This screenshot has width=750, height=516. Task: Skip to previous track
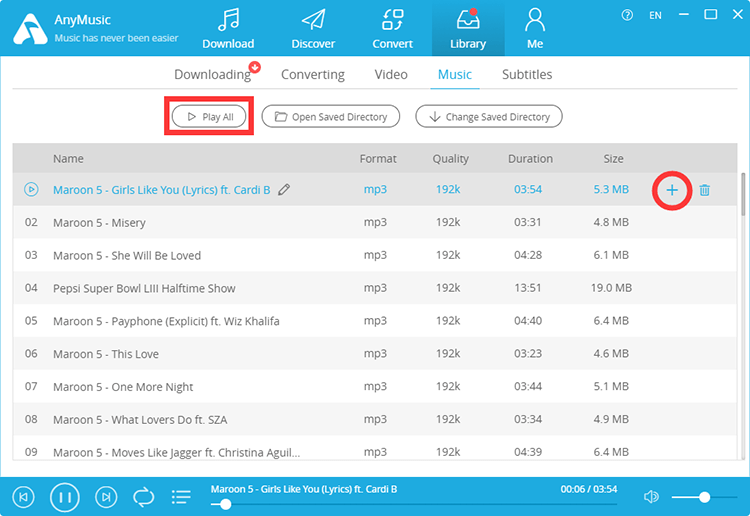23,497
